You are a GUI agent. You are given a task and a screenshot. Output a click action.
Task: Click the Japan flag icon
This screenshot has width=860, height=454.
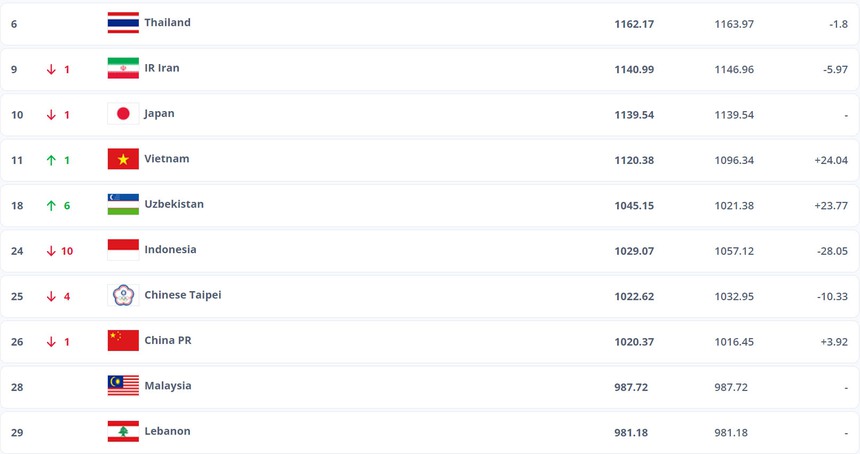123,114
